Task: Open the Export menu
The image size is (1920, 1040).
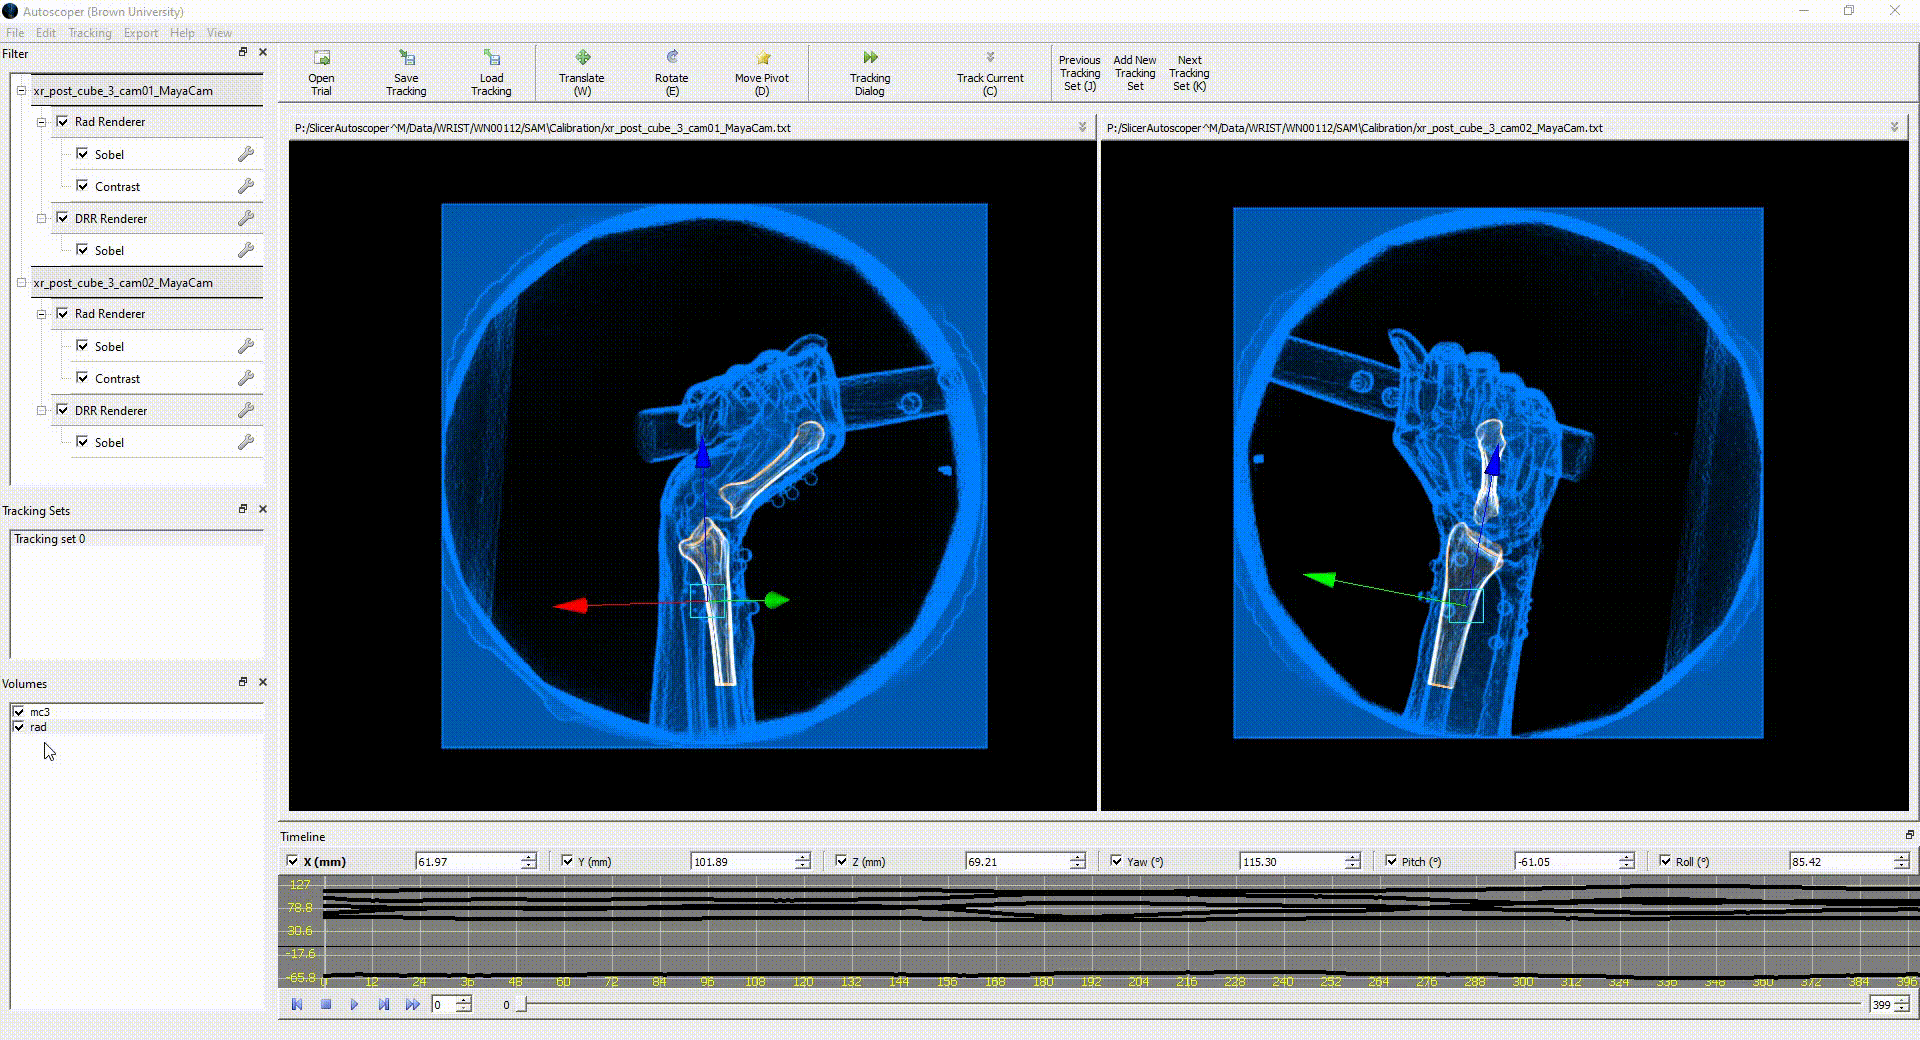Action: point(141,33)
